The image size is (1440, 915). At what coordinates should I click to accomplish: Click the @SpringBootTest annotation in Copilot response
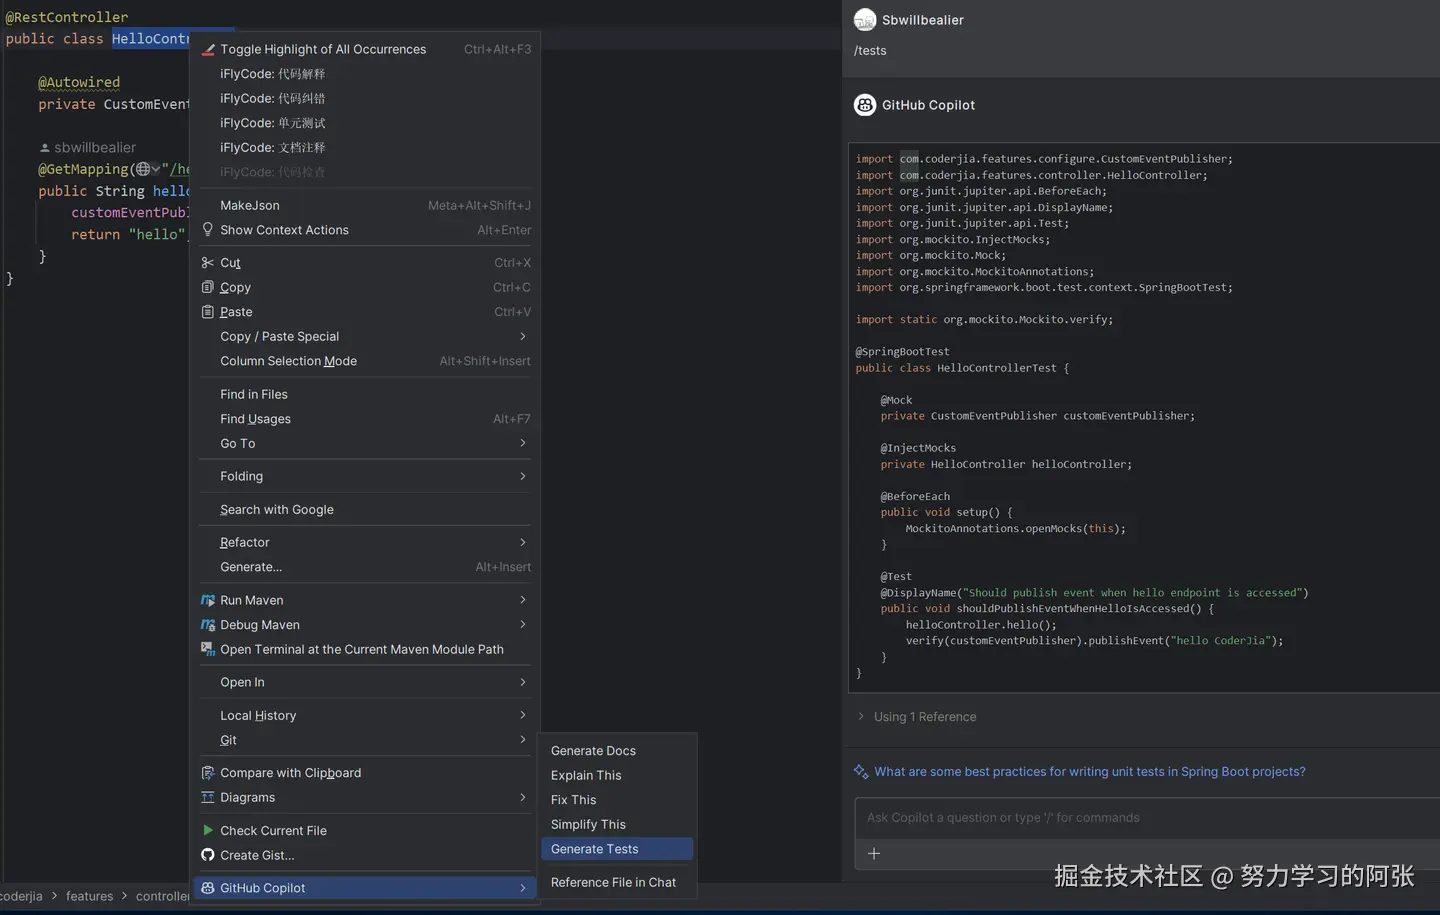point(903,352)
